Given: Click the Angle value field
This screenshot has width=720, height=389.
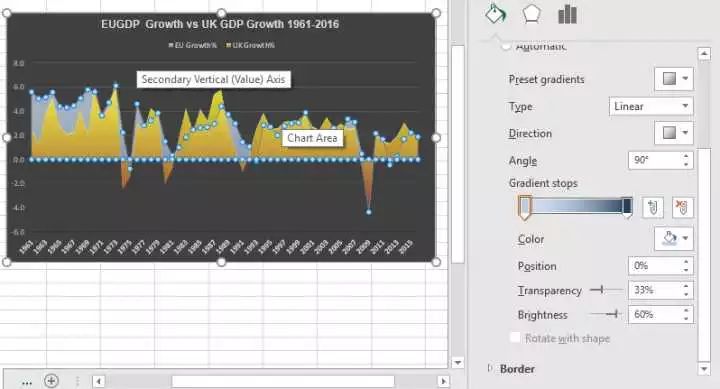Looking at the screenshot, I should [654, 160].
